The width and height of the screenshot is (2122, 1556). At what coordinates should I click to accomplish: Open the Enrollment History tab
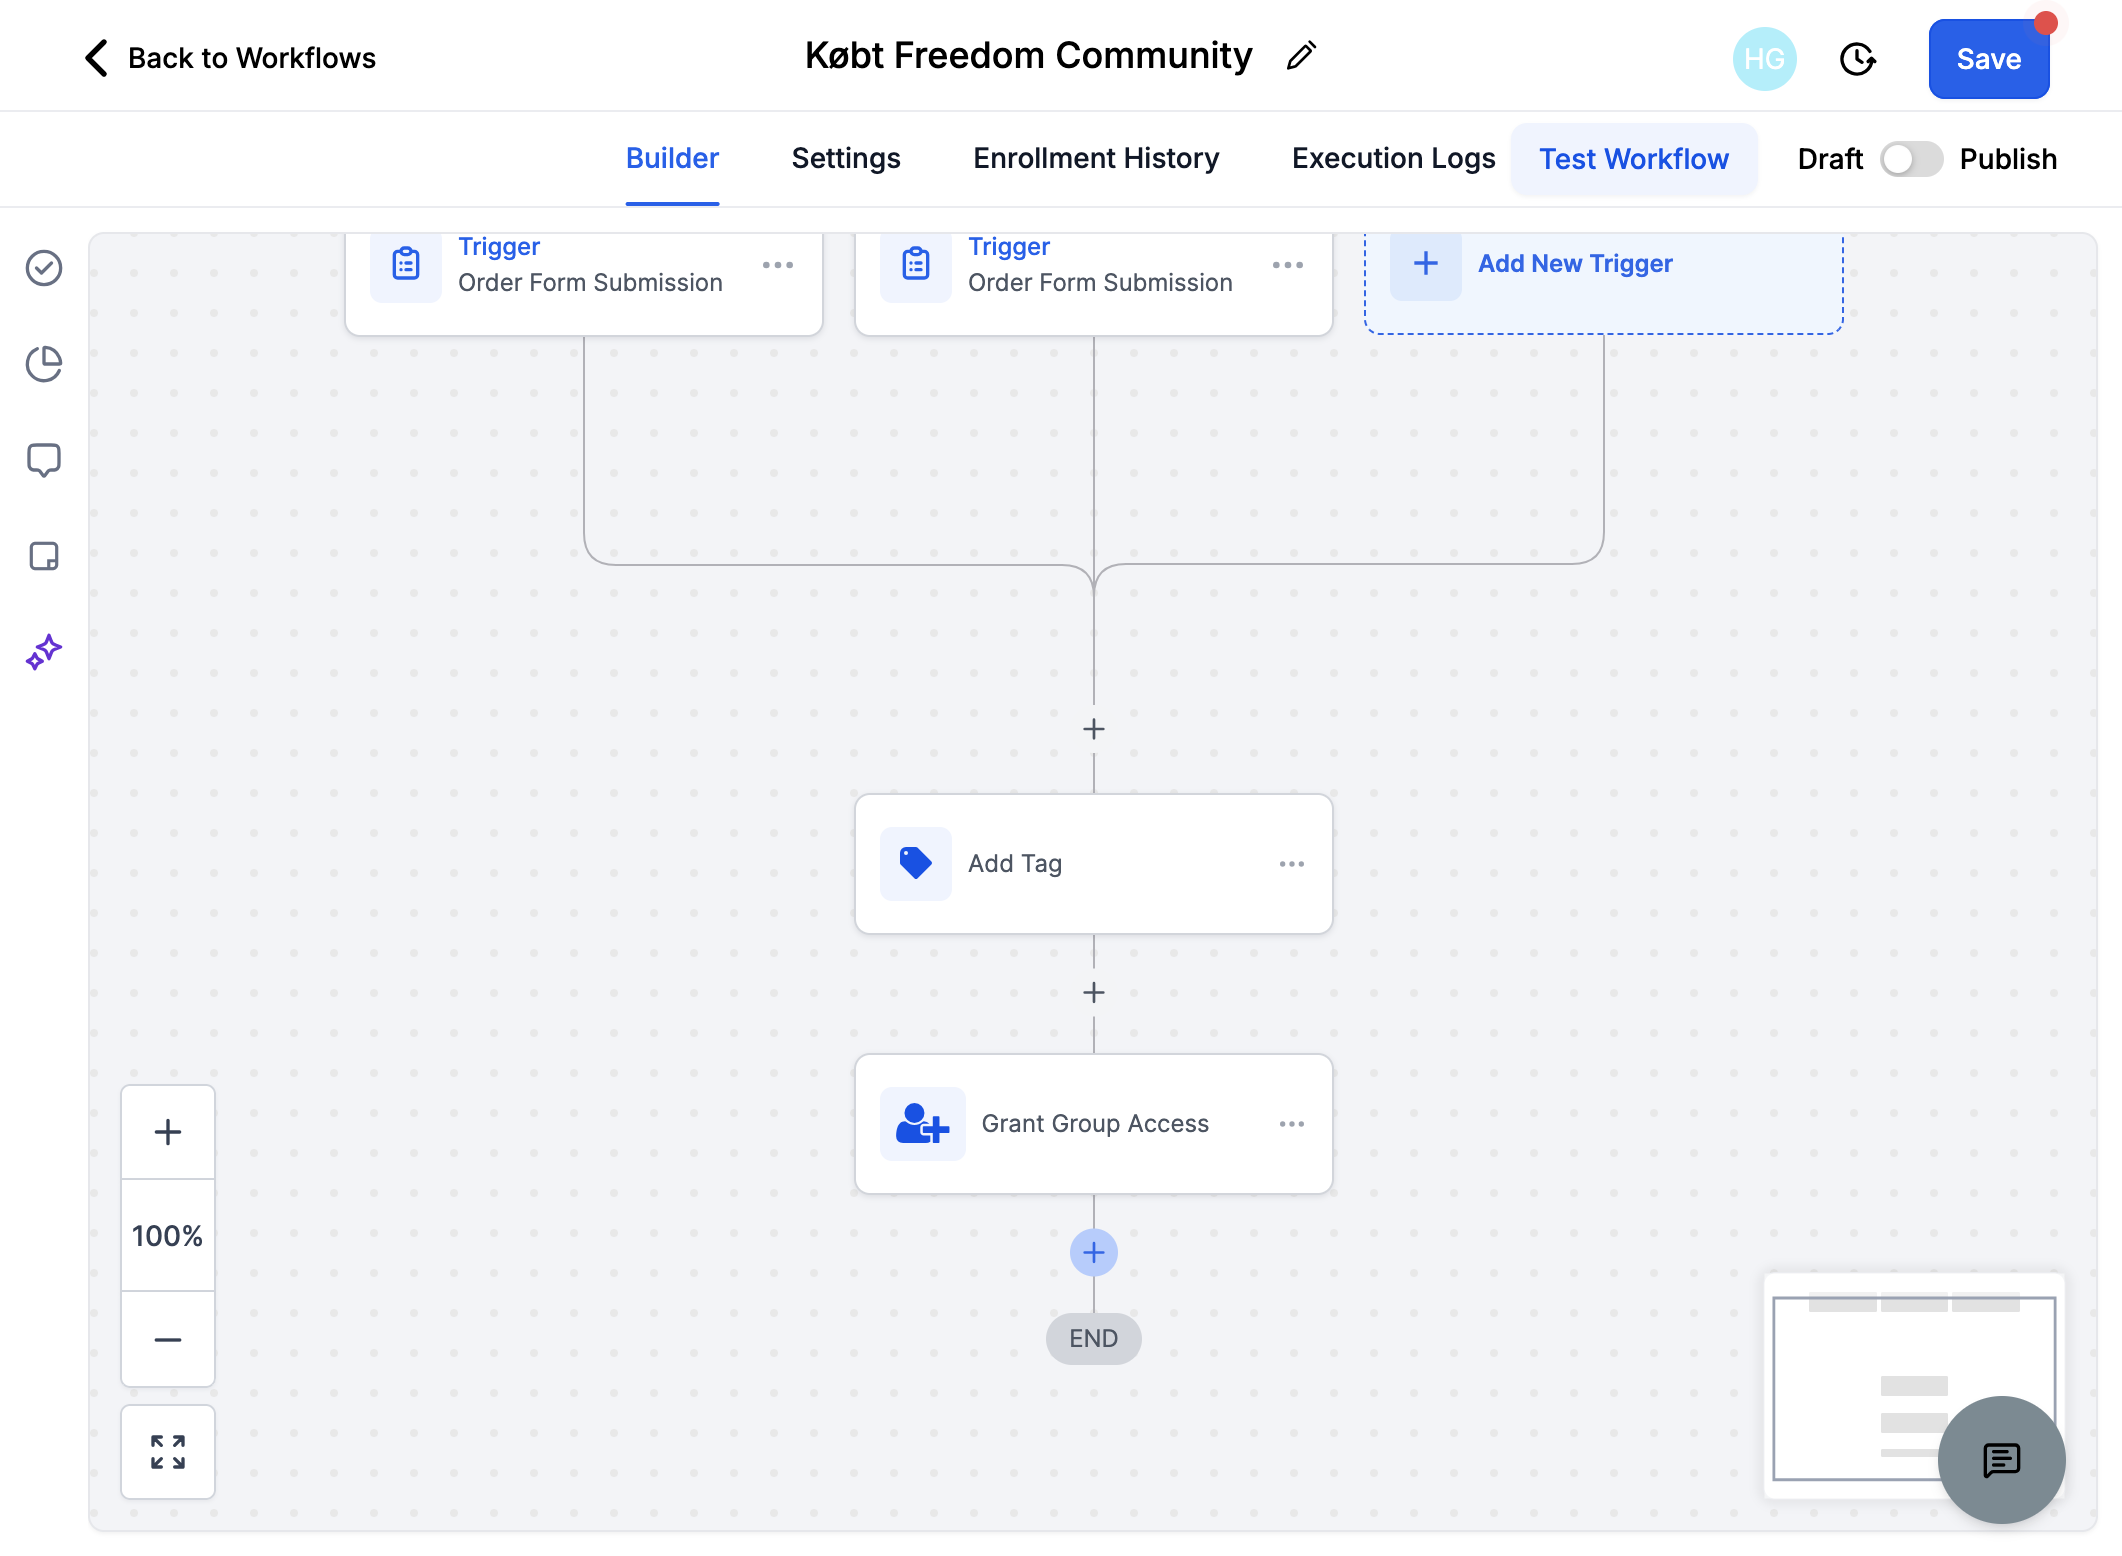click(1096, 158)
